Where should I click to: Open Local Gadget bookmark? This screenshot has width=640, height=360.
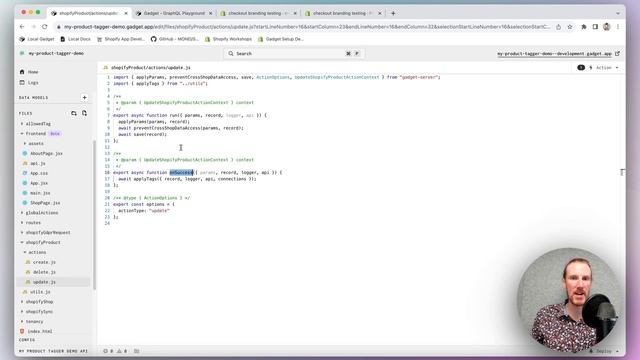pos(37,39)
